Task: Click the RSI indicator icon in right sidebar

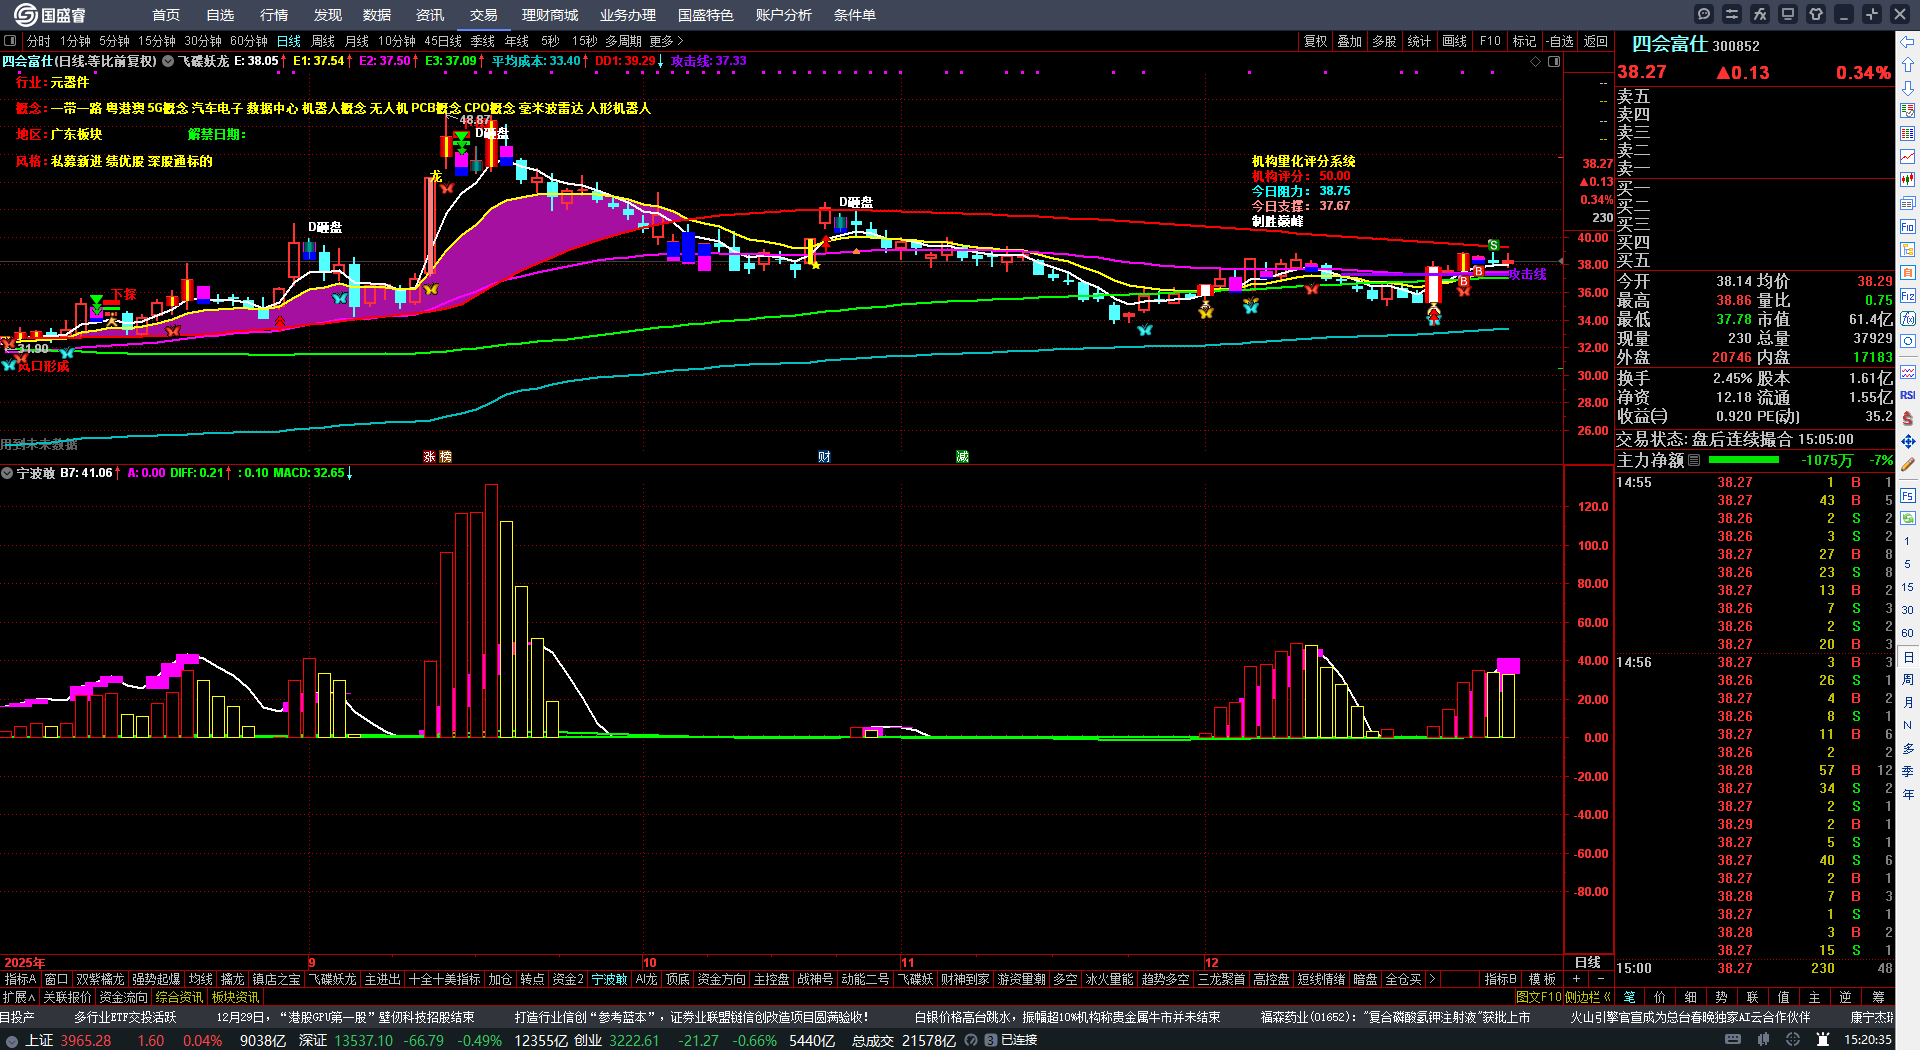Action: tap(1908, 395)
